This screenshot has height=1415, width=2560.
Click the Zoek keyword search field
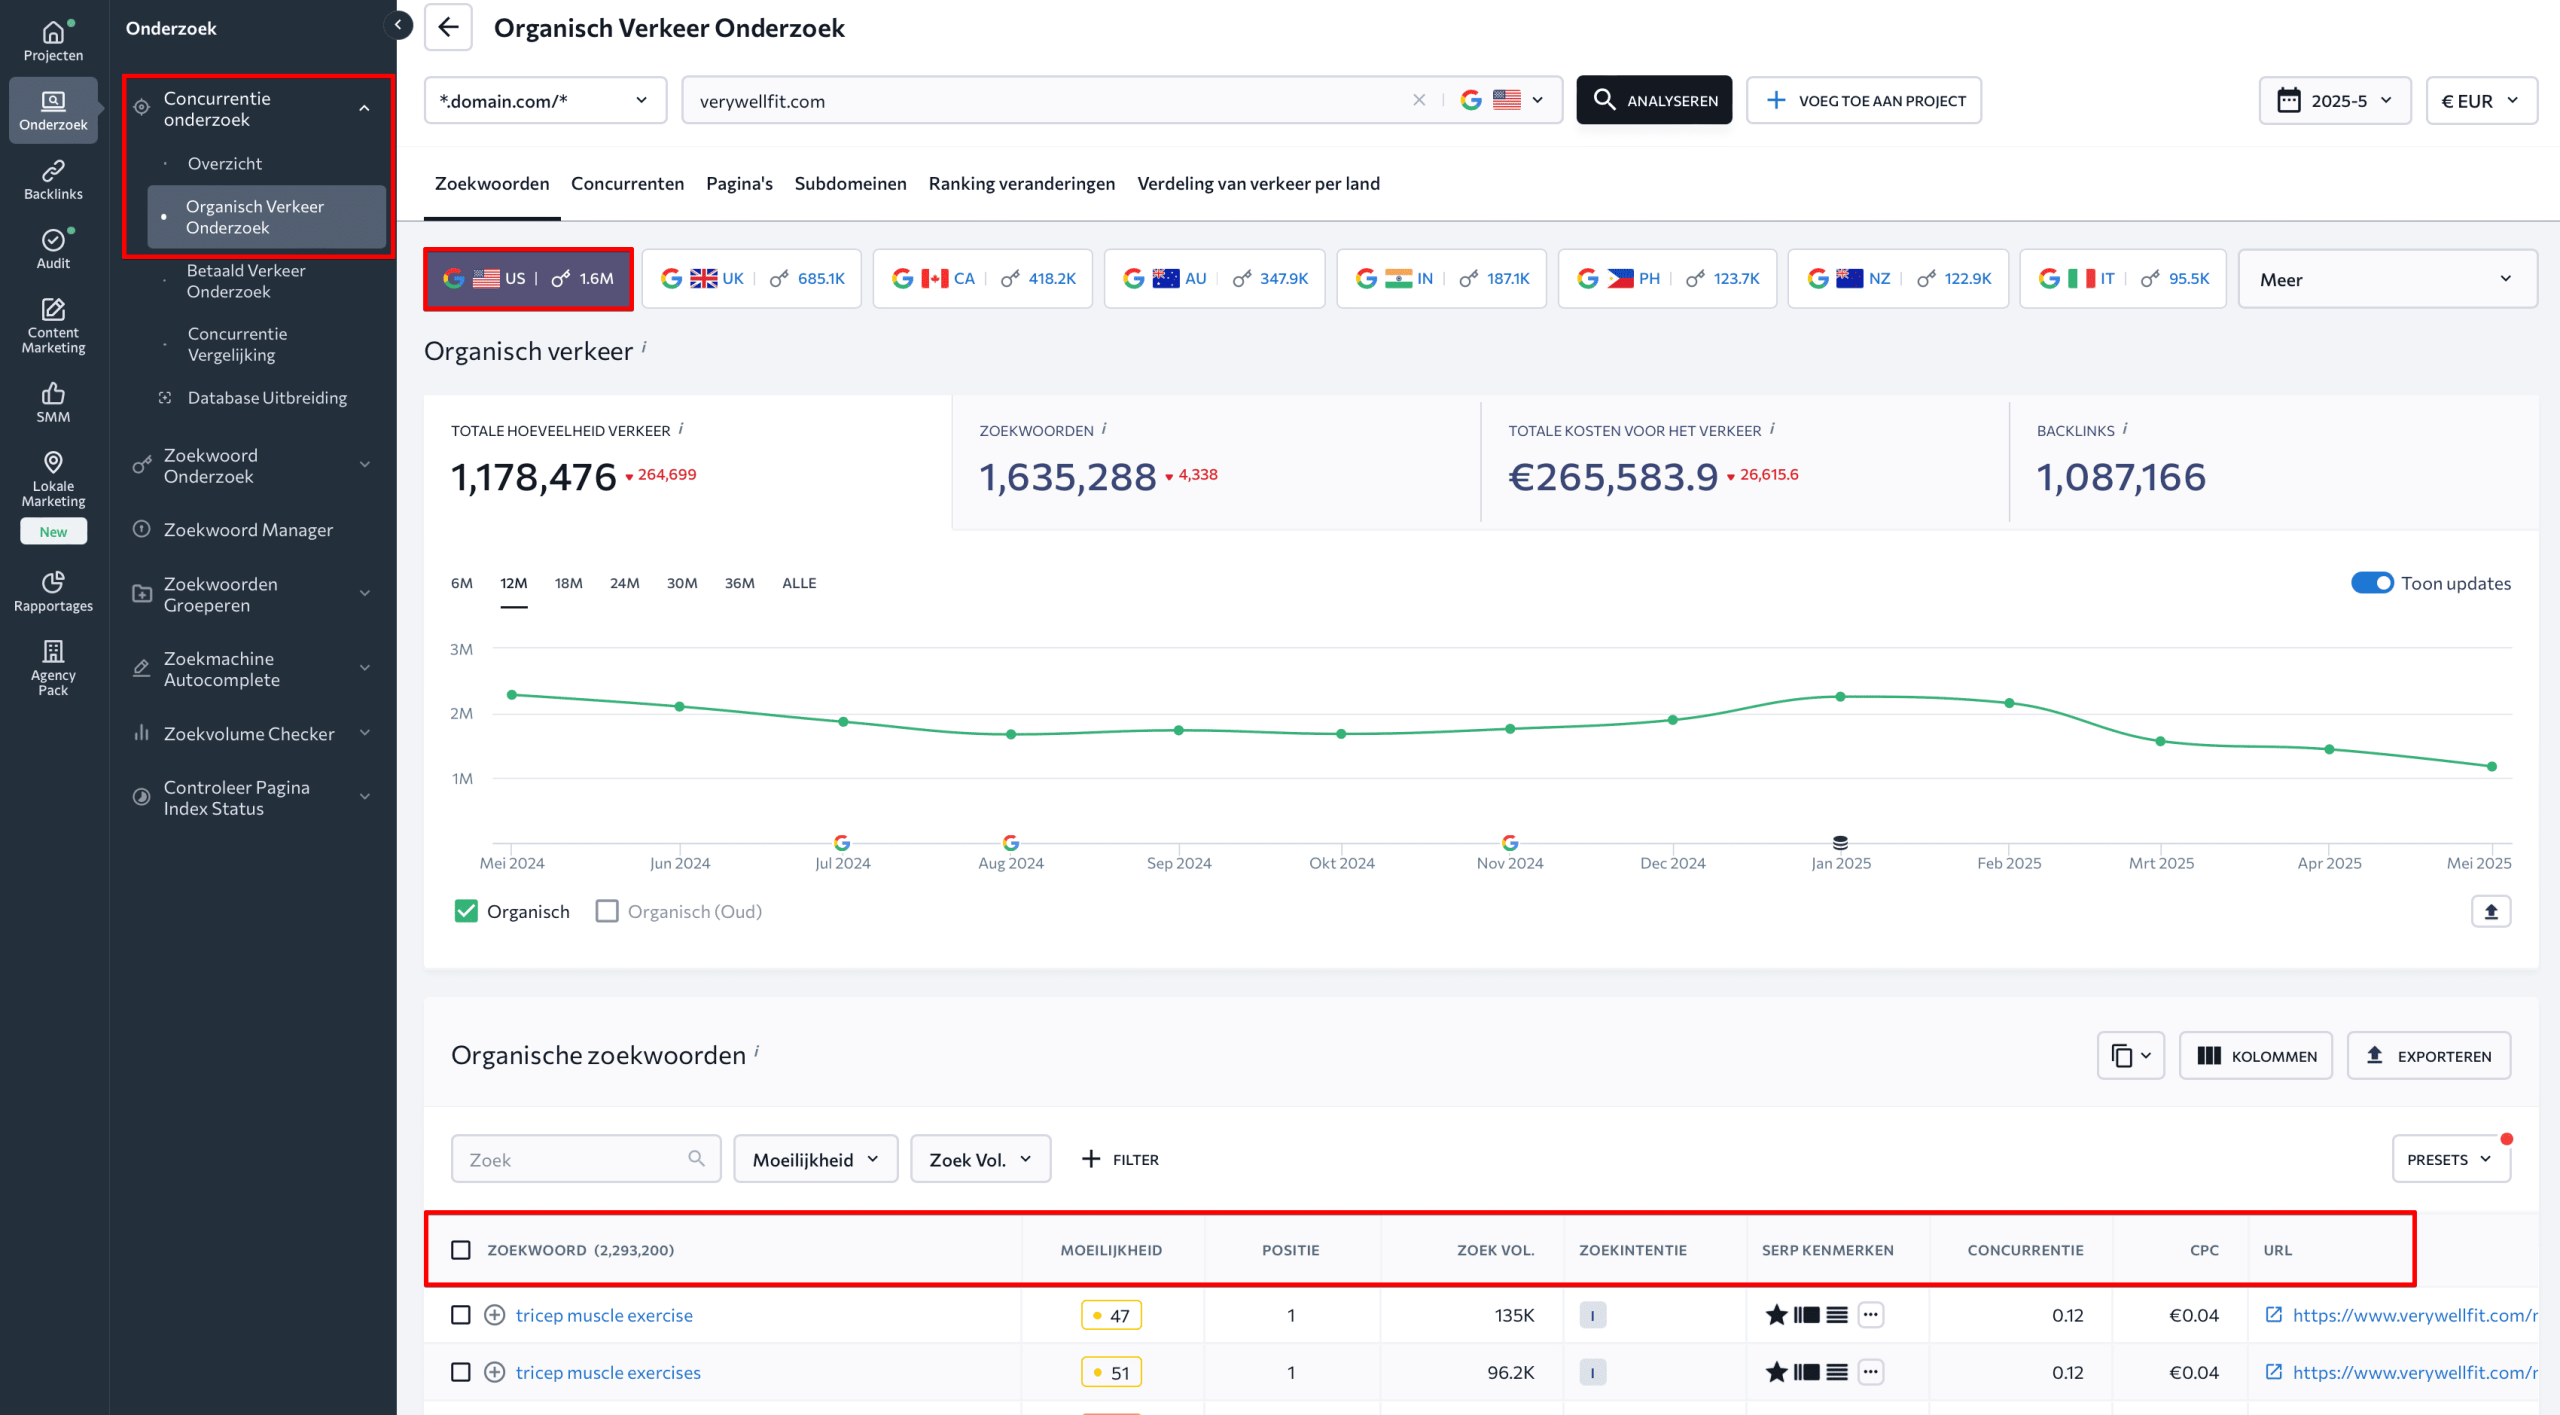tap(586, 1159)
